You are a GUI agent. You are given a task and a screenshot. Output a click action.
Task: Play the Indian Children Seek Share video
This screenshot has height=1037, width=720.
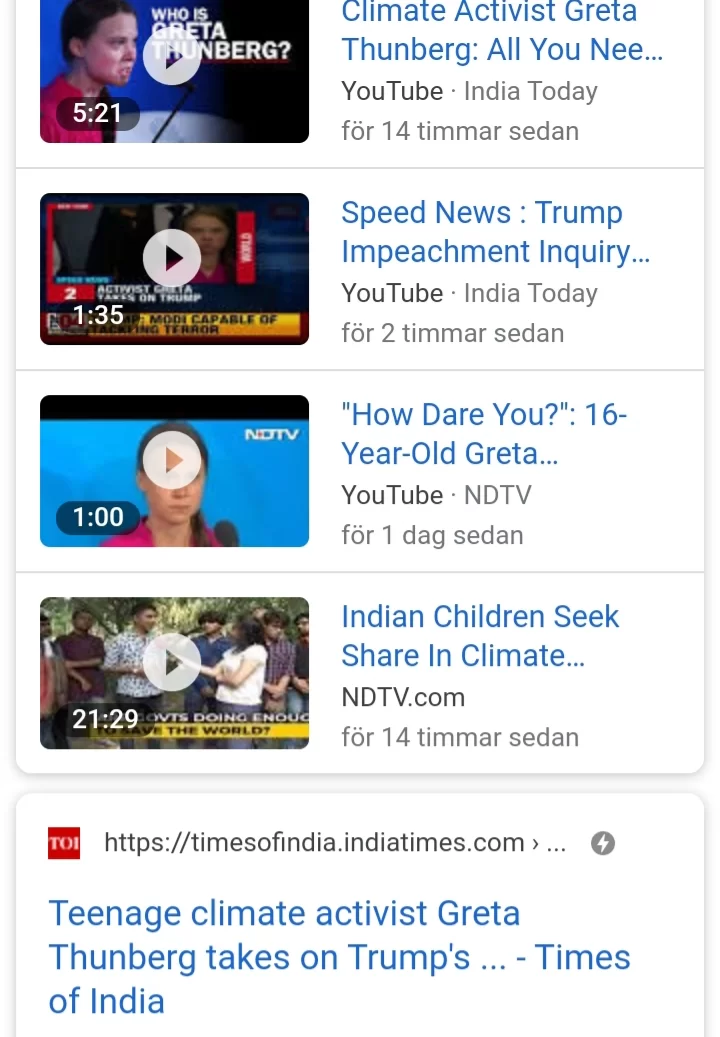click(172, 662)
